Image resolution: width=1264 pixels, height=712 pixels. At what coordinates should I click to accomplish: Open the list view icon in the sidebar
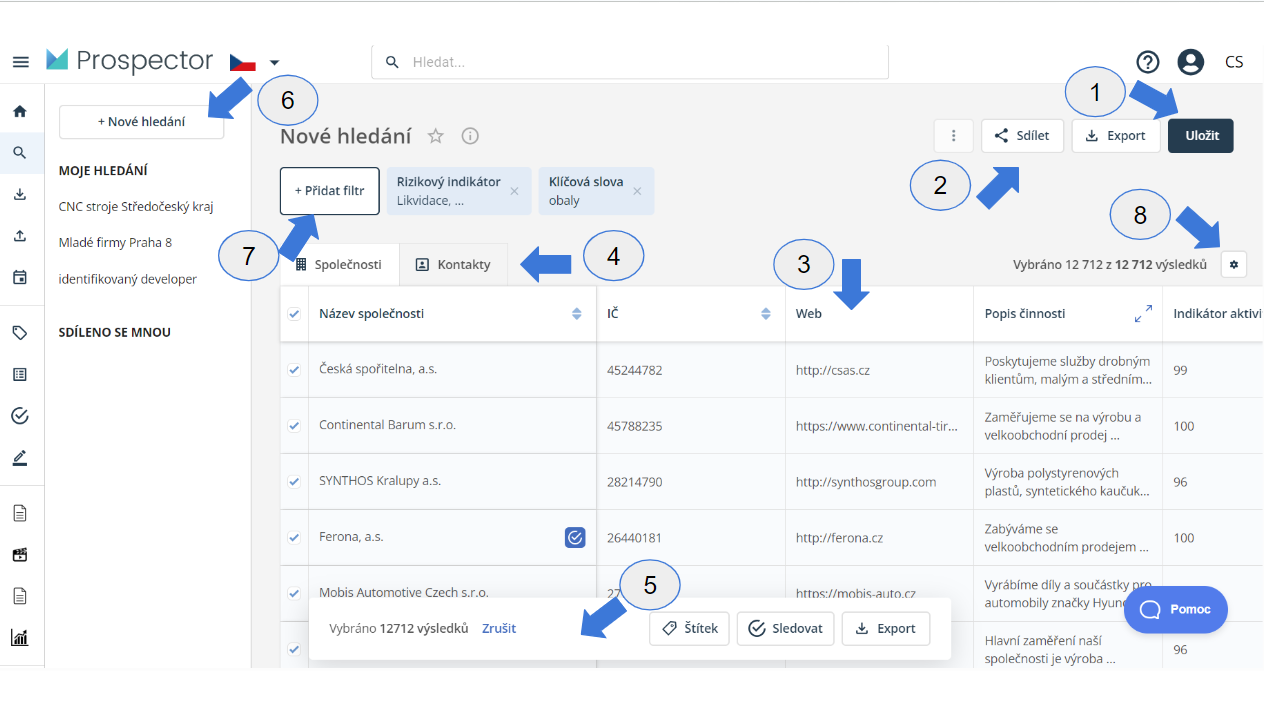point(20,374)
